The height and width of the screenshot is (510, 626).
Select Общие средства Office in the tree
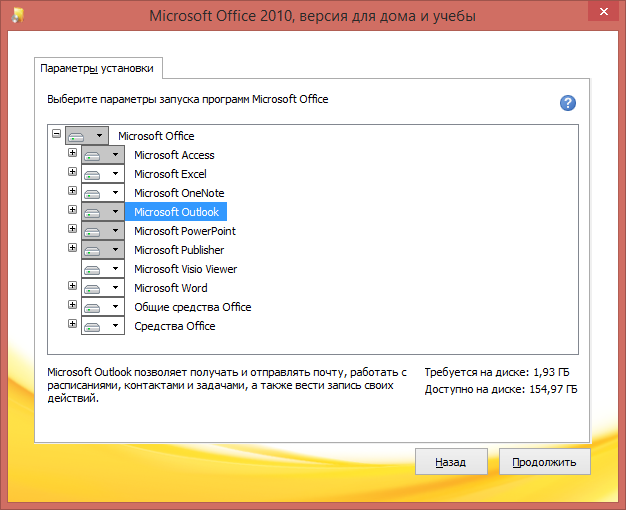(x=192, y=307)
